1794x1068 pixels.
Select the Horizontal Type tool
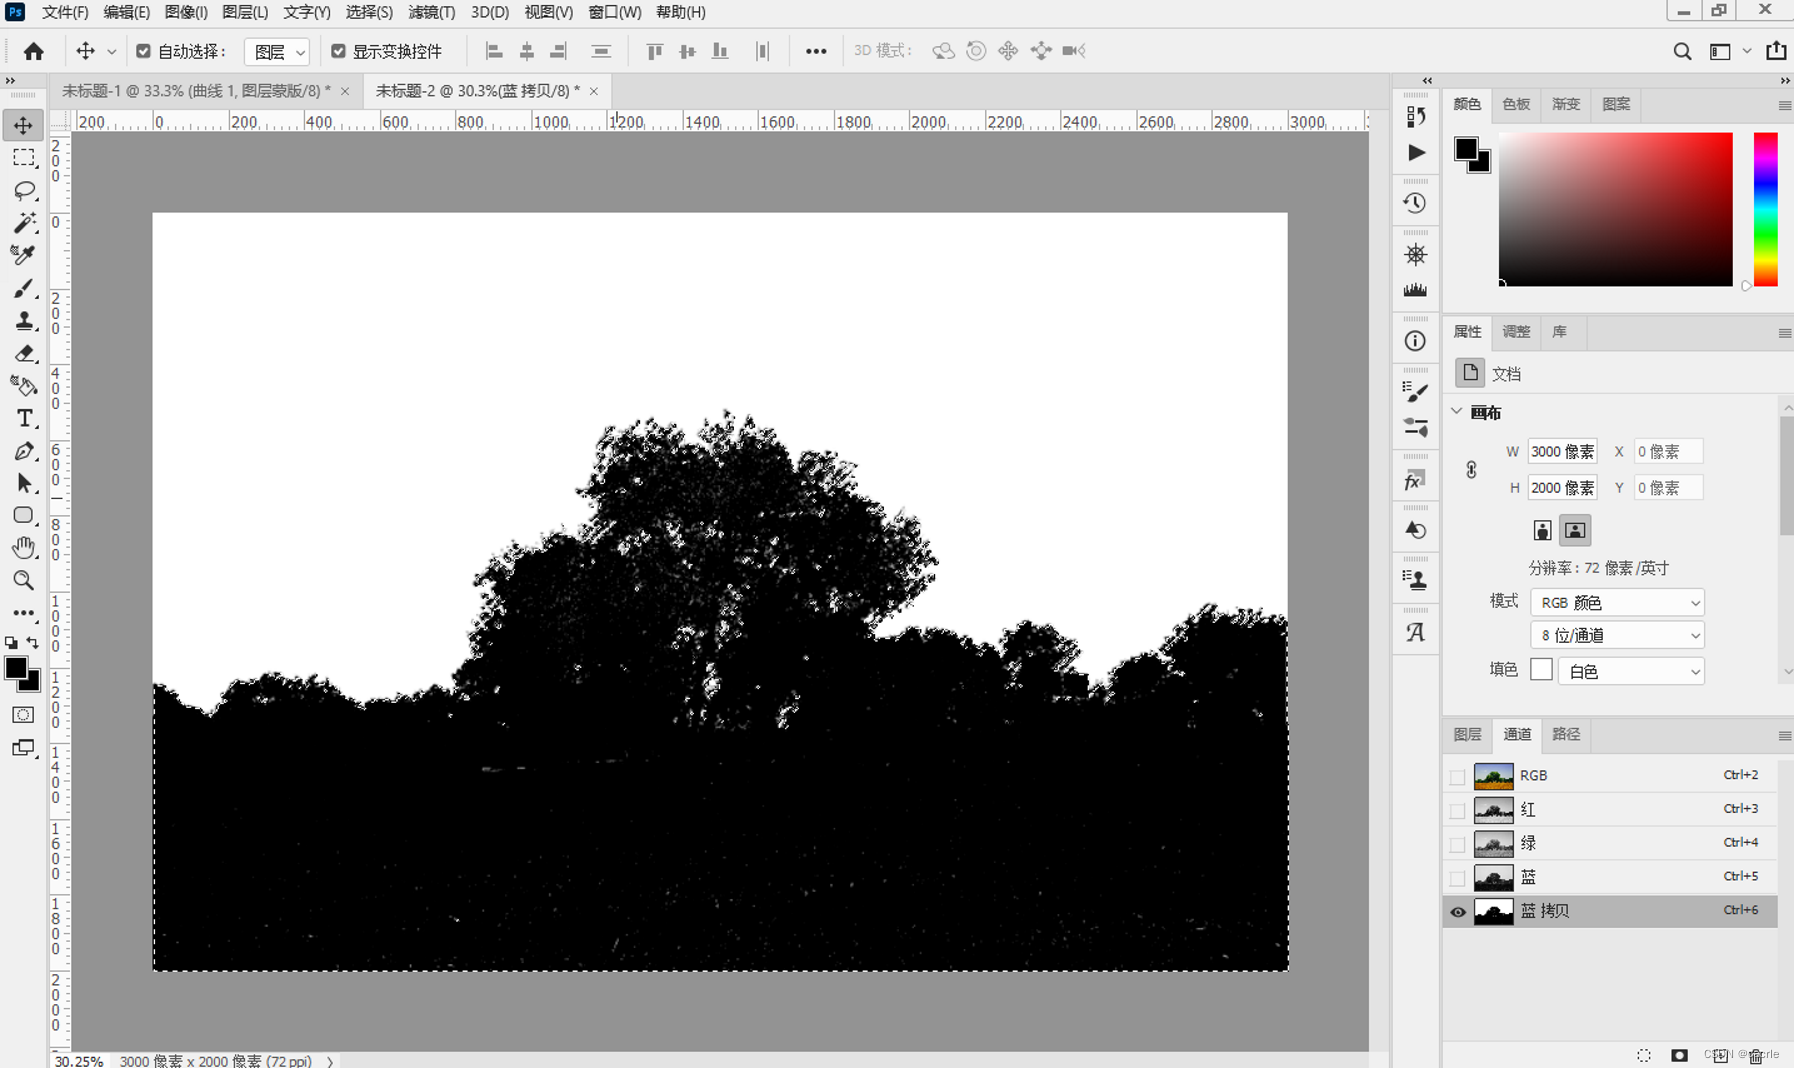(x=23, y=418)
